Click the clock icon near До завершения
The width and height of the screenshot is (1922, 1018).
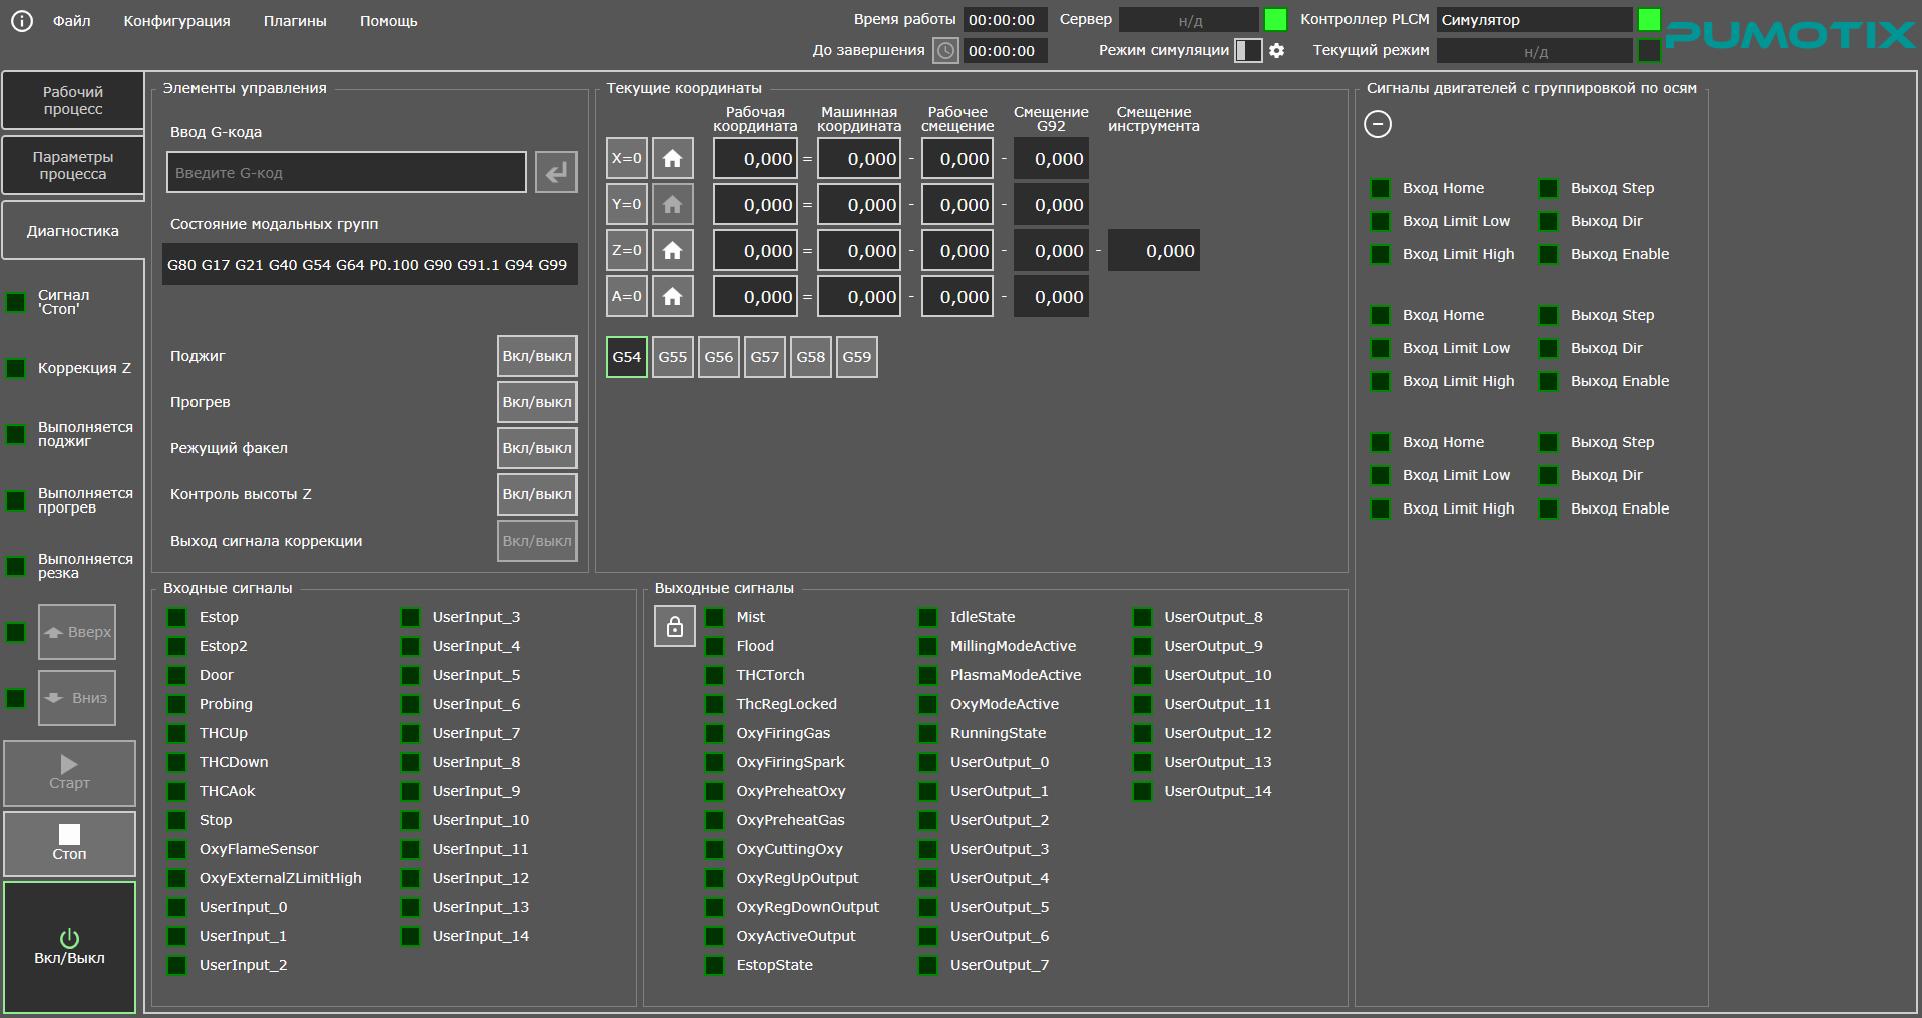point(945,50)
